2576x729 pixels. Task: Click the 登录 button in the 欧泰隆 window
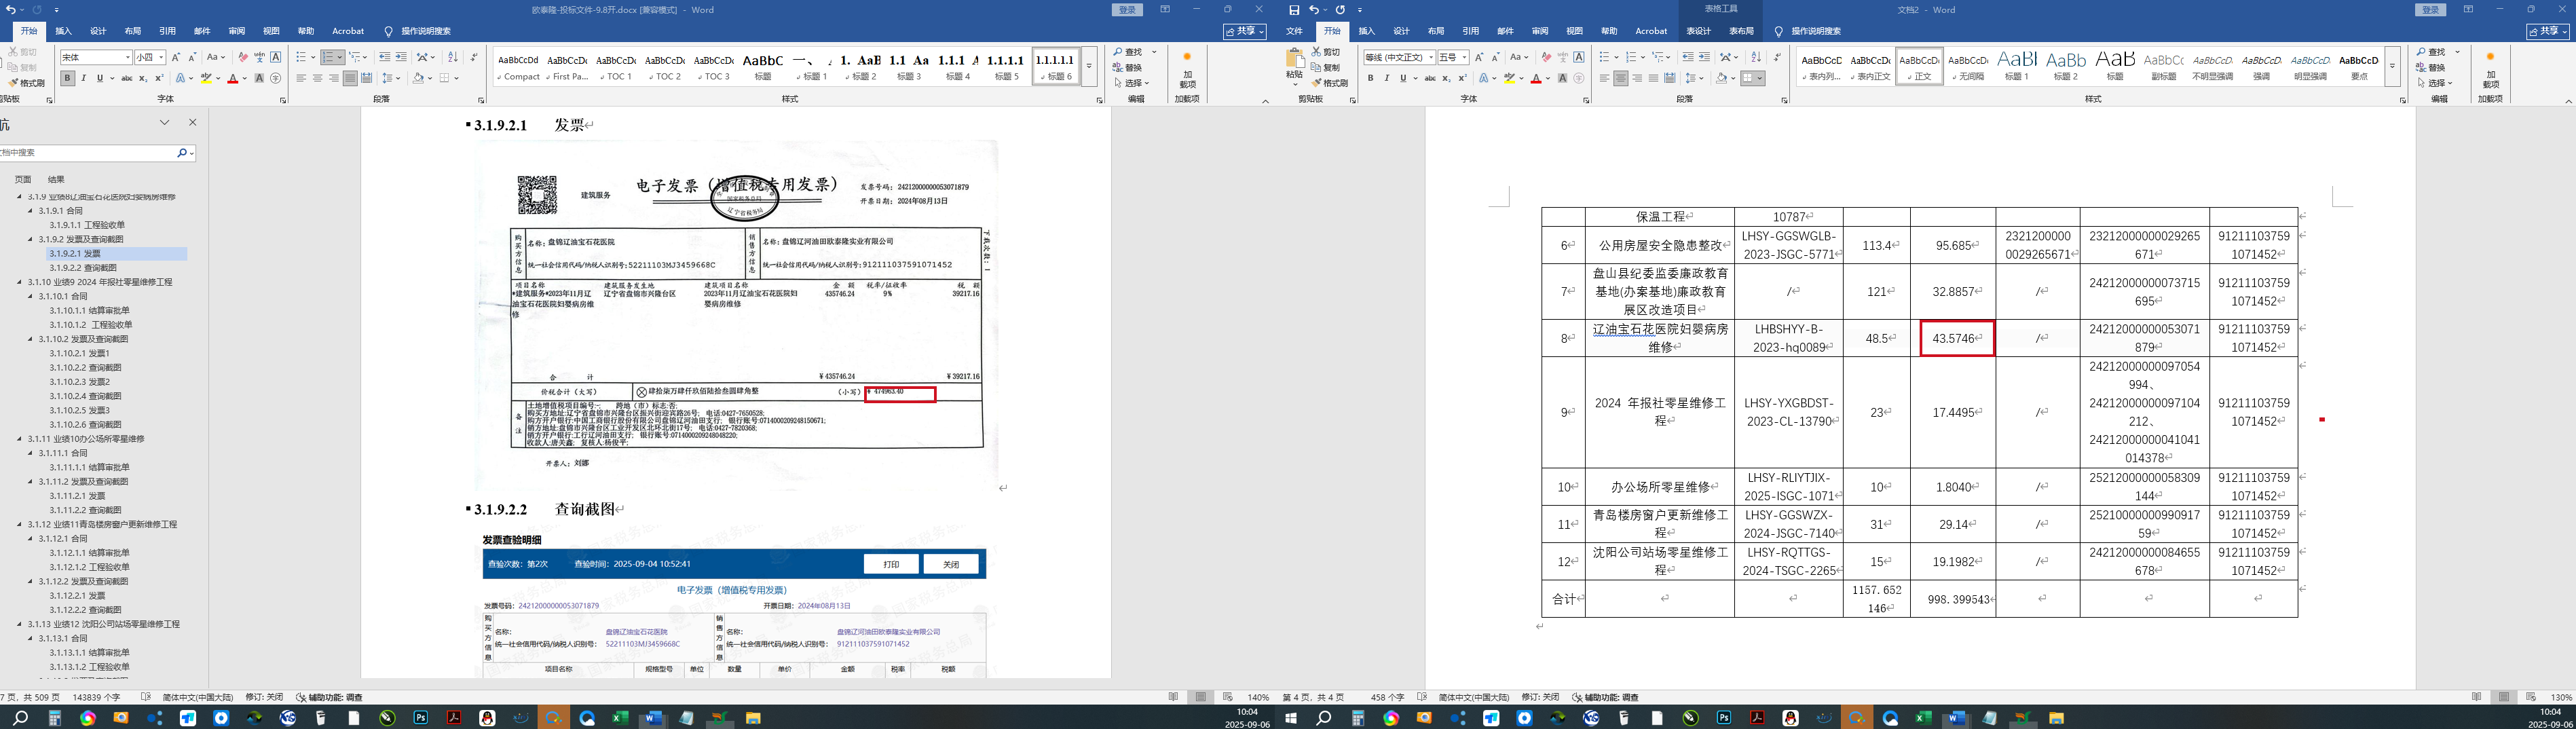click(x=1128, y=10)
